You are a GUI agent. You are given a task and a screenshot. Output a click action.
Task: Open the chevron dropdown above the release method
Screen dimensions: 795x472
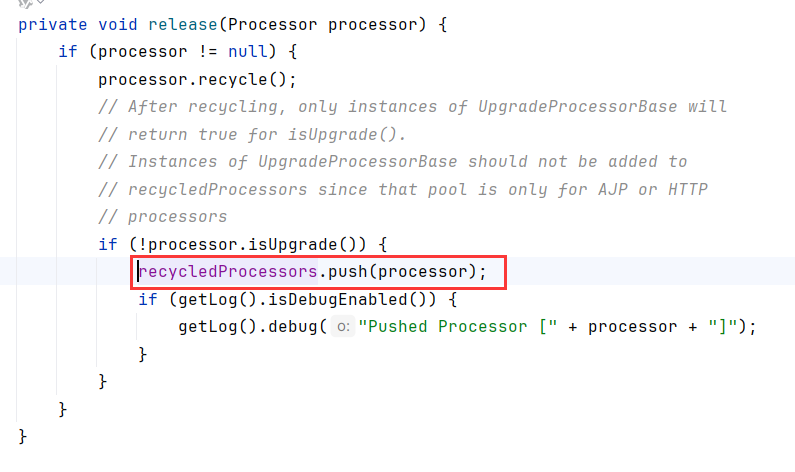(41, 2)
